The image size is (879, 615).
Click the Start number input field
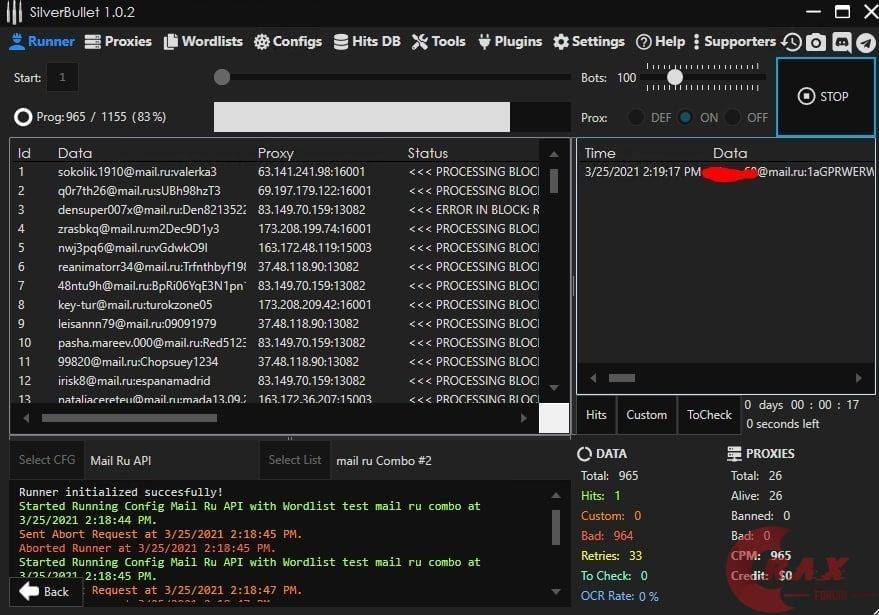pyautogui.click(x=63, y=77)
